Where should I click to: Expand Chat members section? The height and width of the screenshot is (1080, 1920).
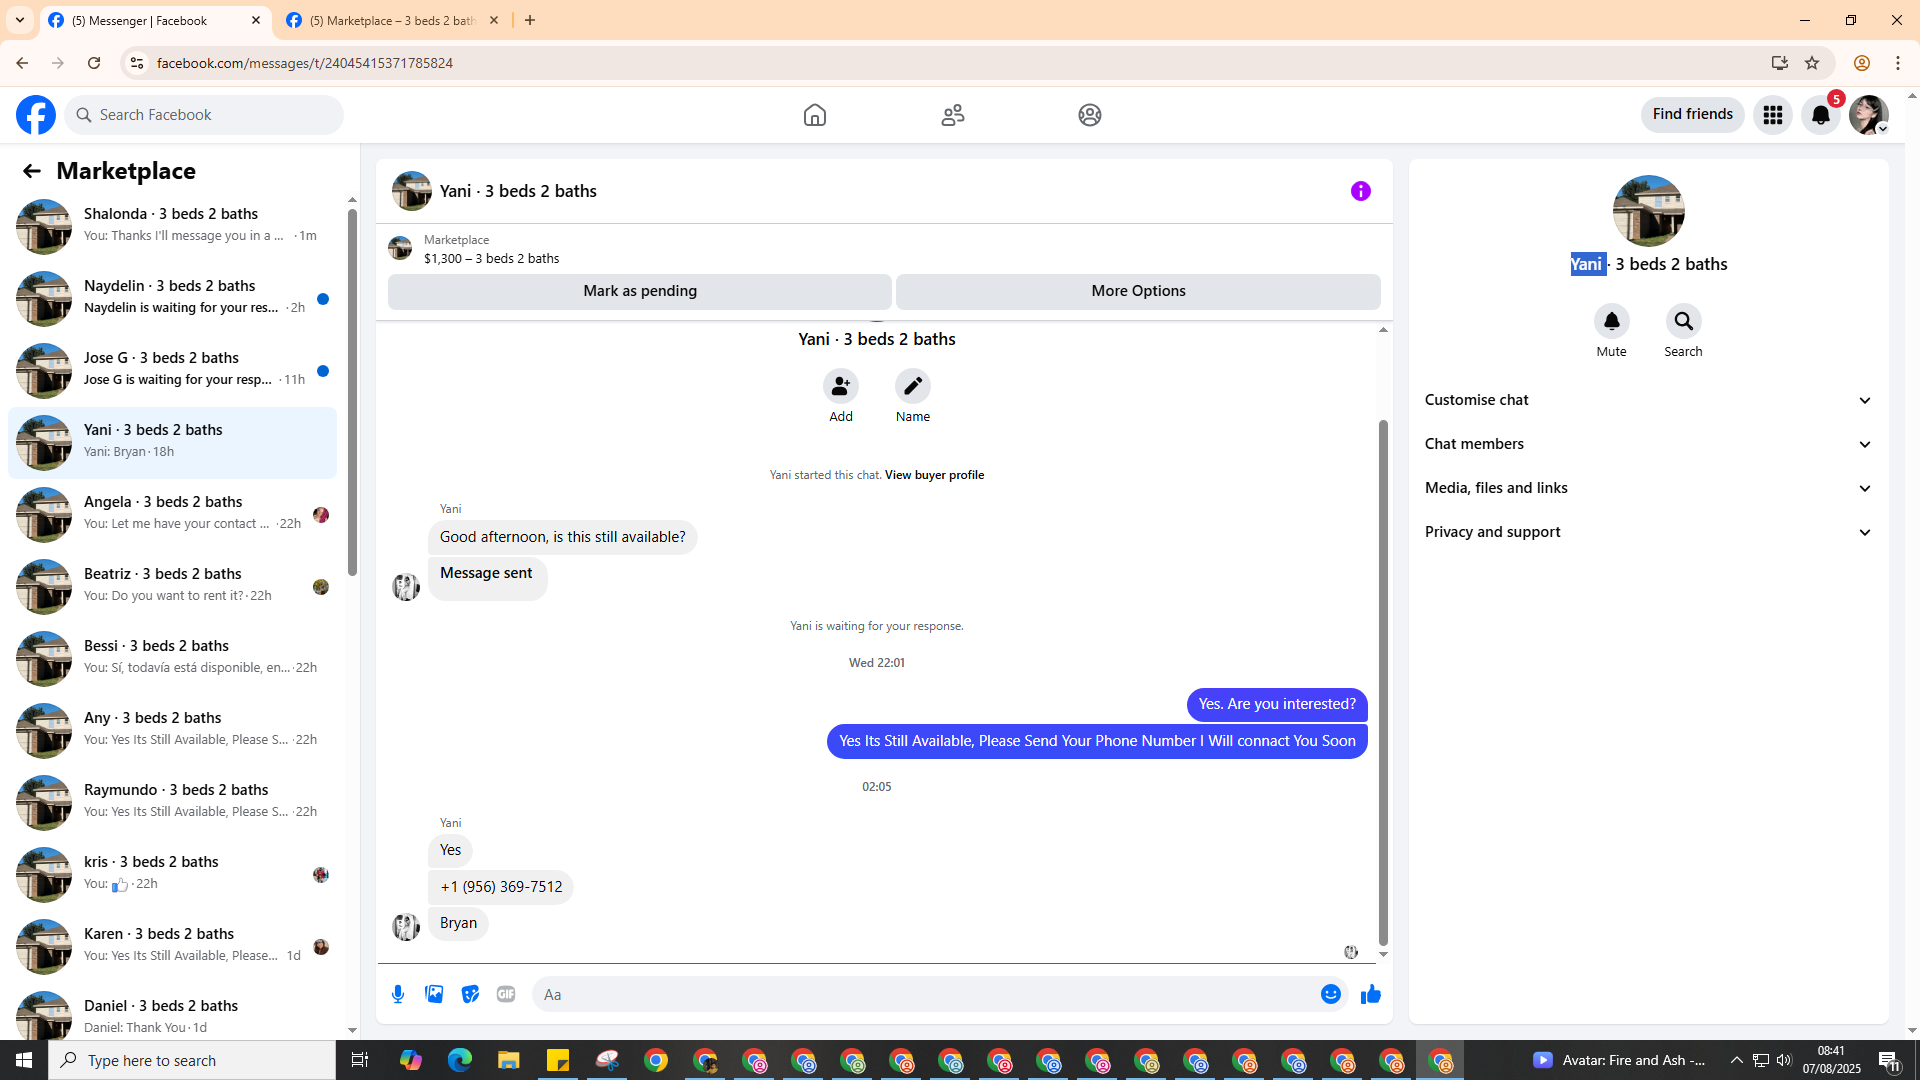1649,444
